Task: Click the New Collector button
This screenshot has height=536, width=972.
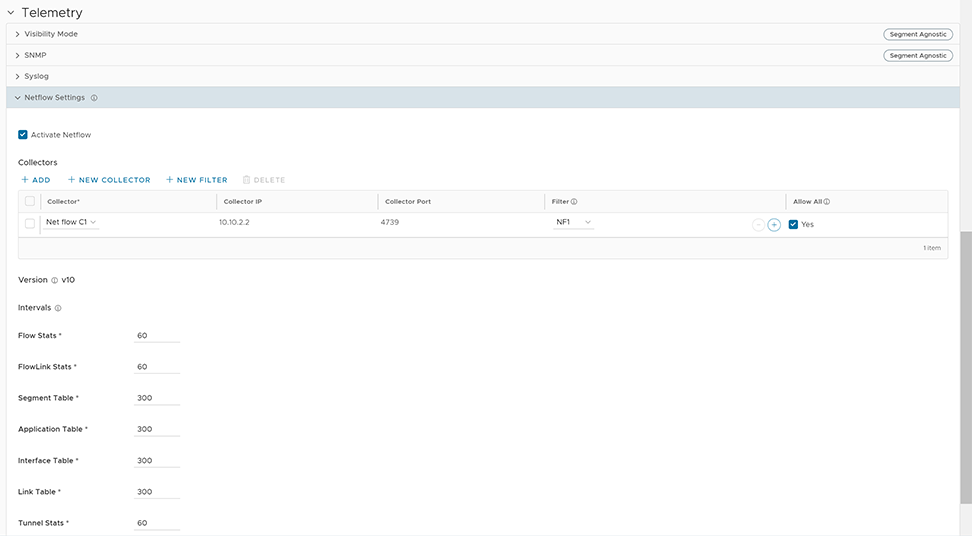Action: pyautogui.click(x=108, y=180)
